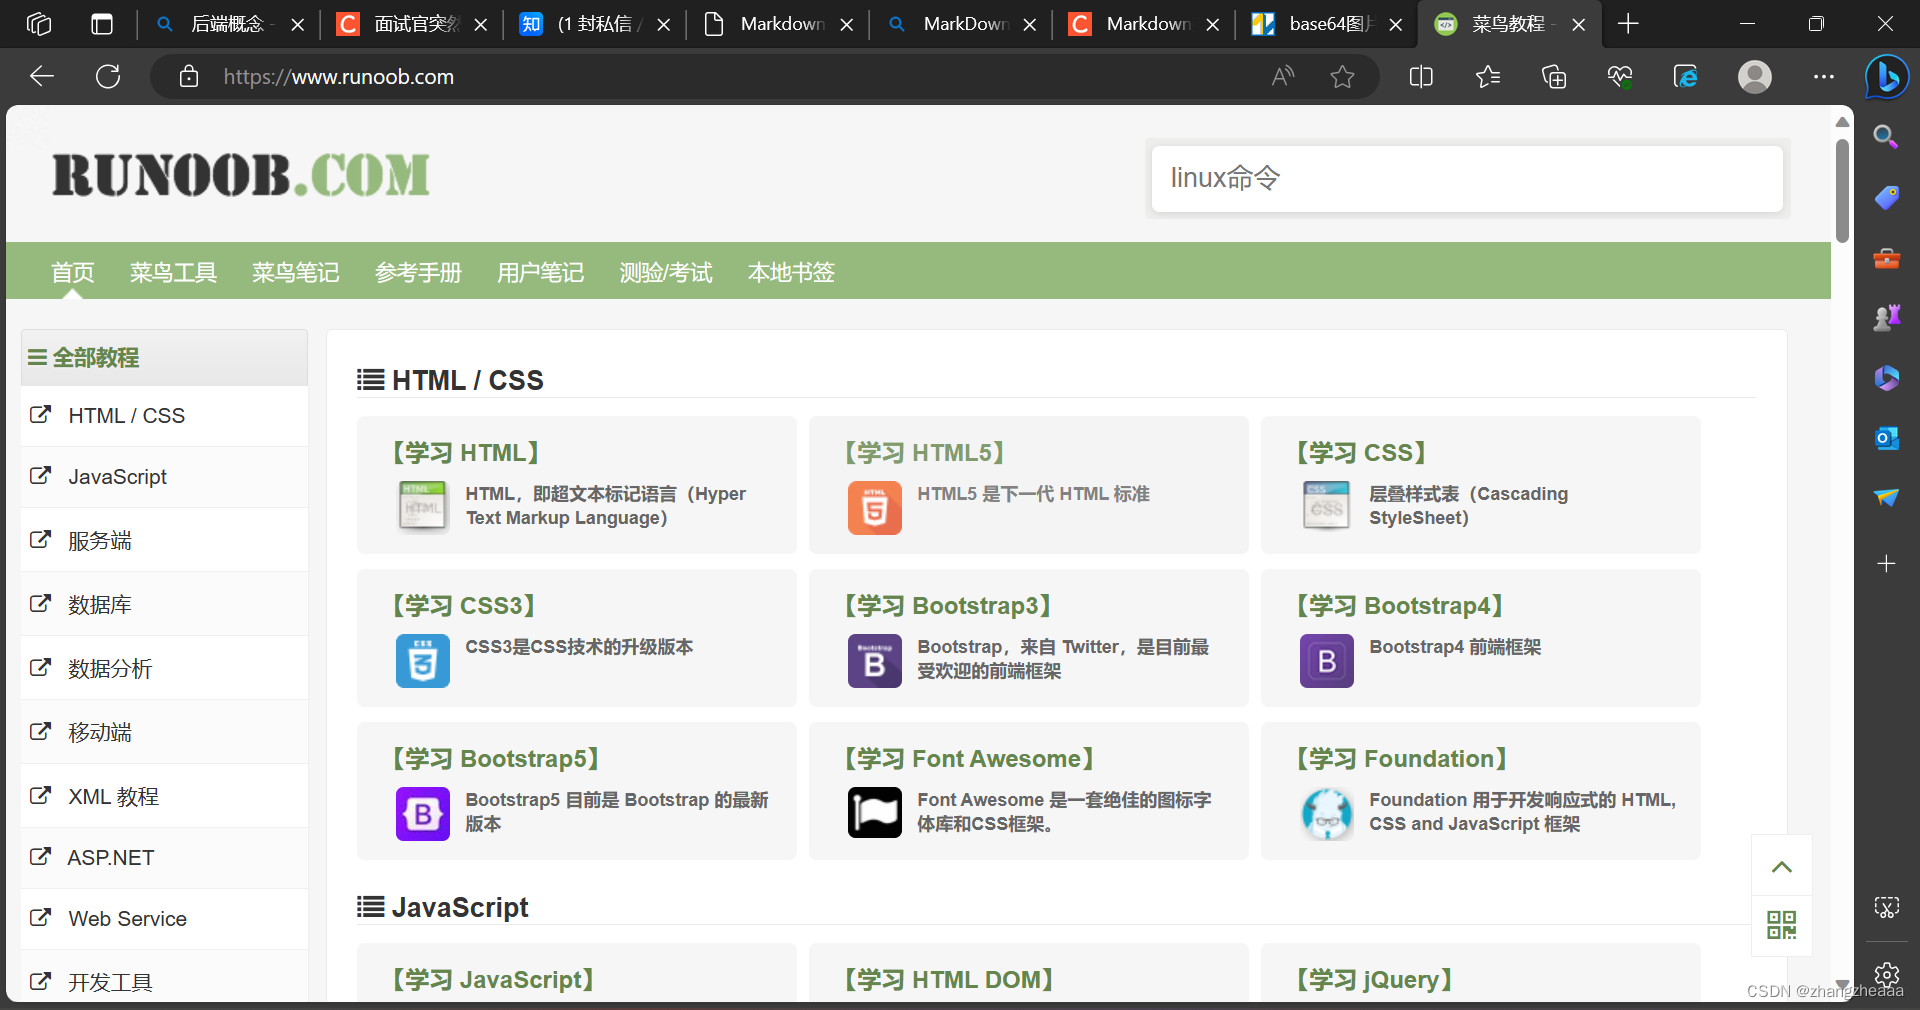
Task: Add a sidebar app with plus icon
Action: point(1886,564)
